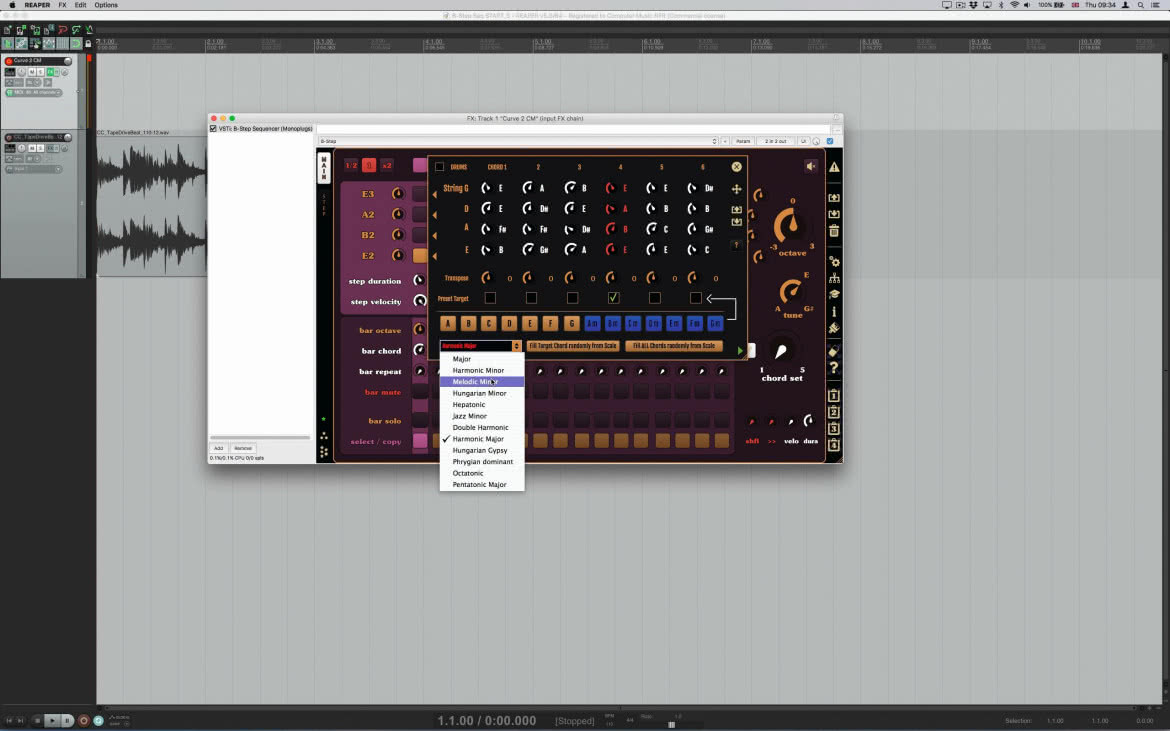Select Melodic Minor from the scale list
Image resolution: width=1170 pixels, height=731 pixels.
[x=482, y=382]
